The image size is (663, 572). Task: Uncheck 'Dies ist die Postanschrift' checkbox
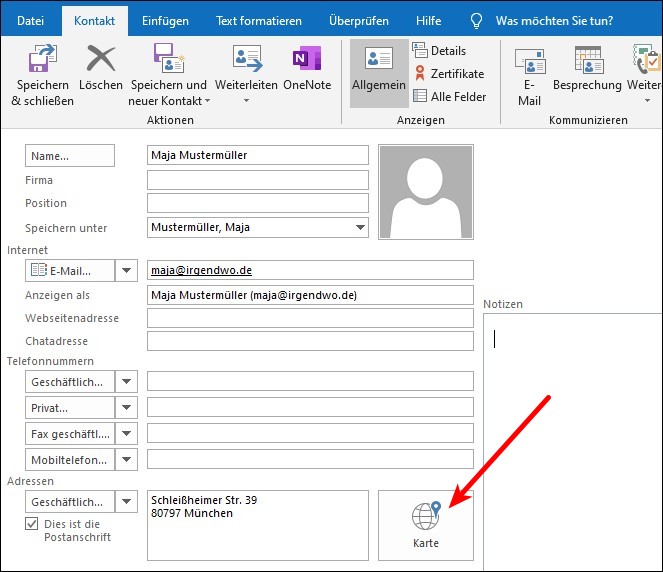32,523
